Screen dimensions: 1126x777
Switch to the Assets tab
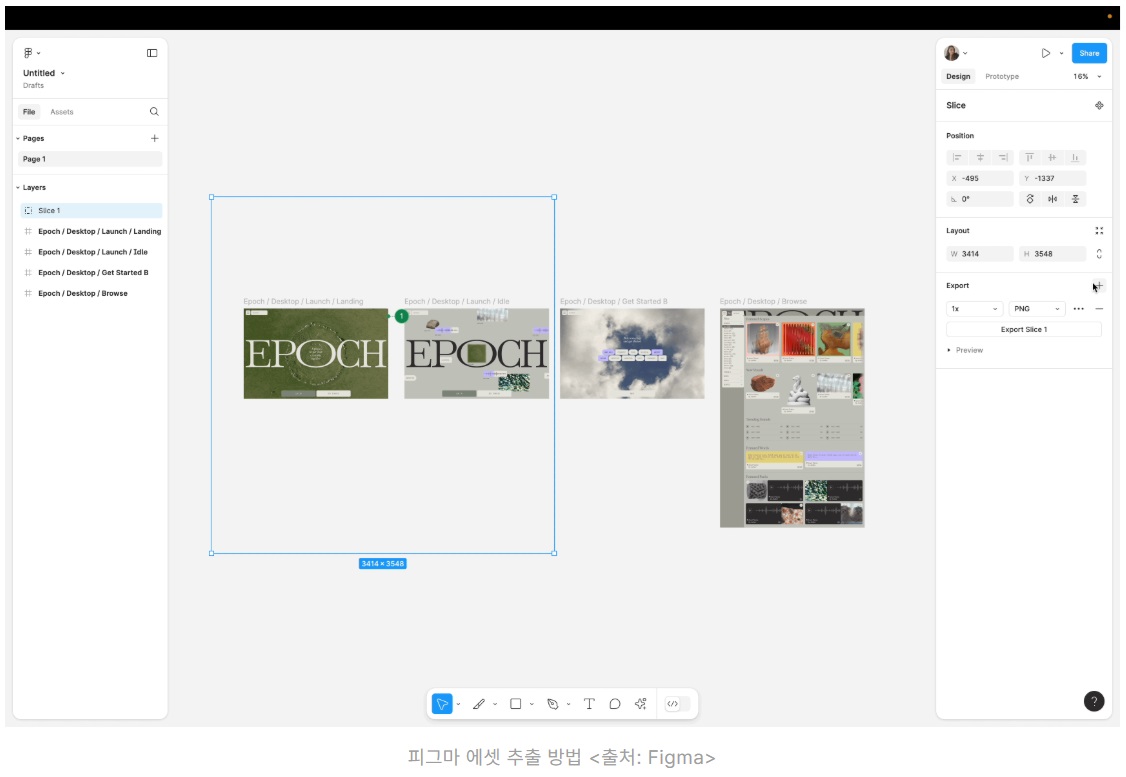coord(62,112)
